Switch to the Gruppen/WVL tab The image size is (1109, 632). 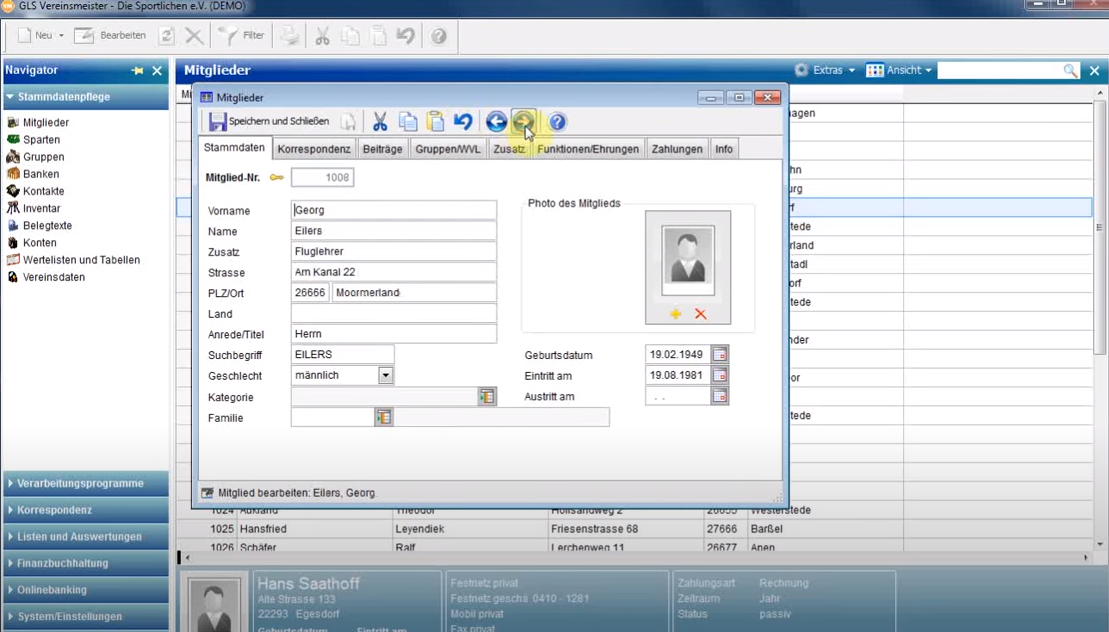(448, 149)
